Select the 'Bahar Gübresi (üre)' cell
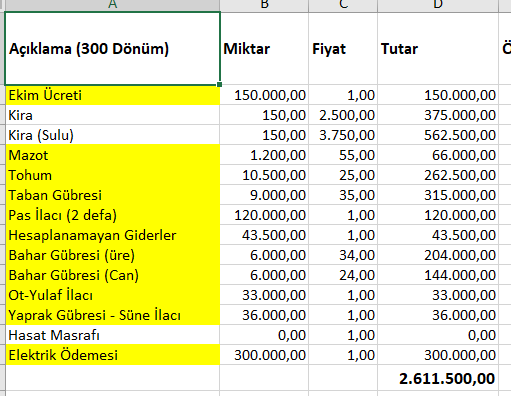 [x=113, y=255]
